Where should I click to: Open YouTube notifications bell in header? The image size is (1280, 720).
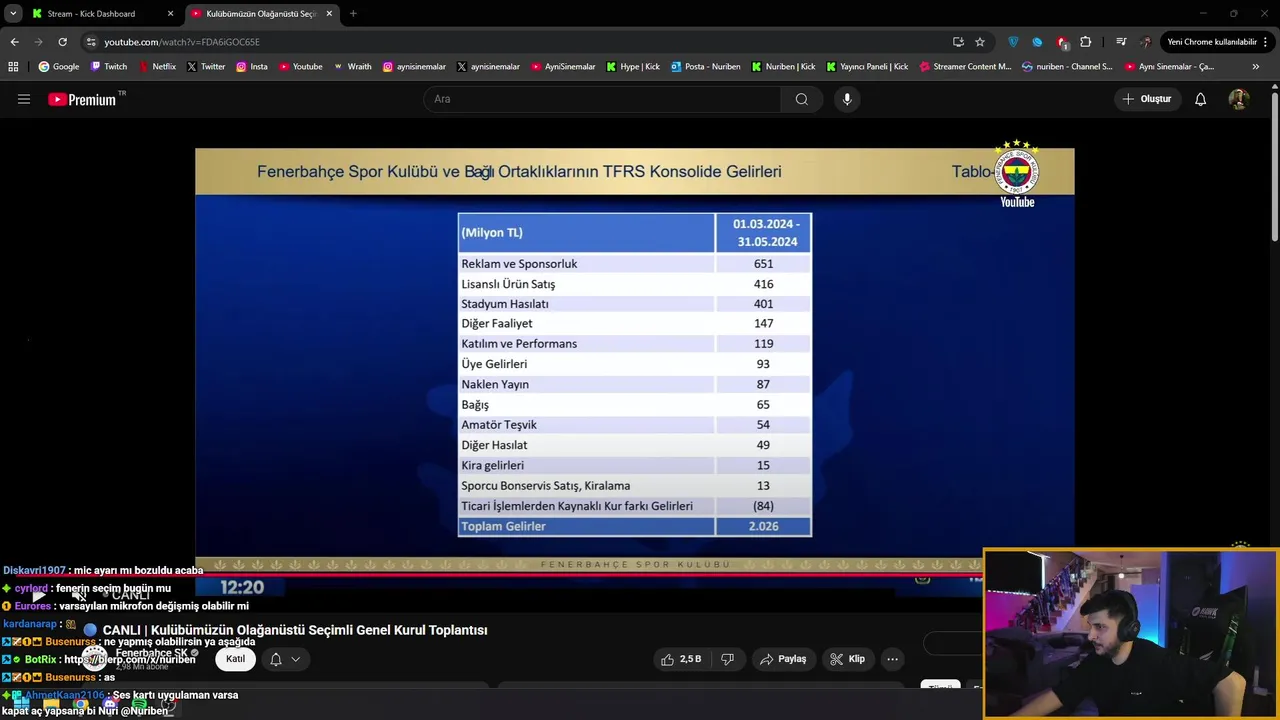point(1201,99)
